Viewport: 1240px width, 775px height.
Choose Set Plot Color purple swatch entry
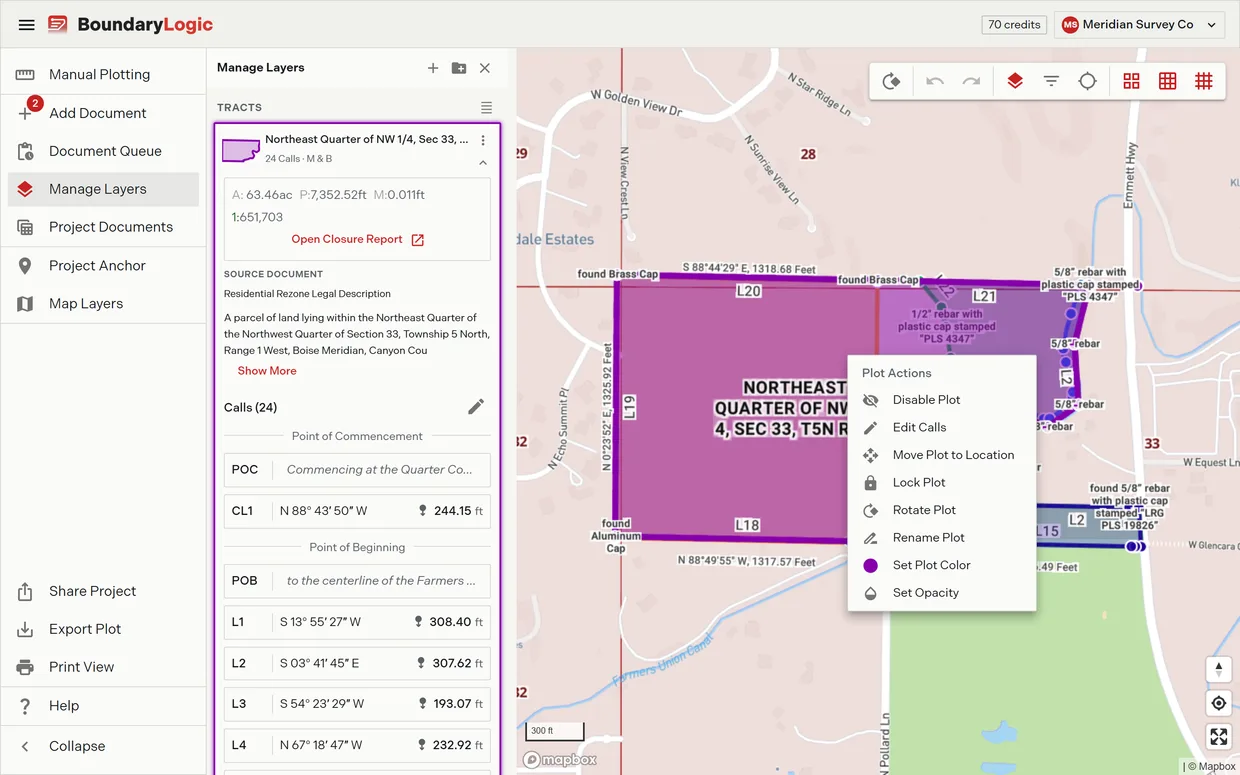[941, 565]
